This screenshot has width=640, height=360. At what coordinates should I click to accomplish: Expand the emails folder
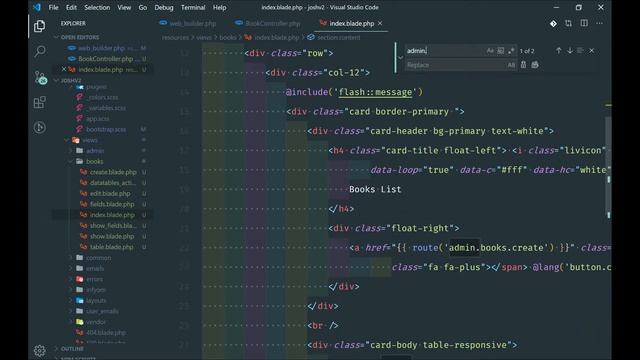pyautogui.click(x=71, y=268)
